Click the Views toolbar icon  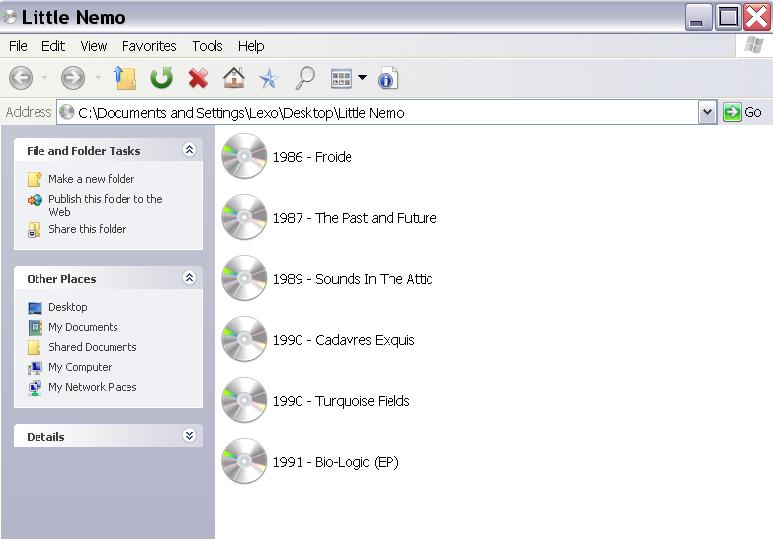(341, 78)
